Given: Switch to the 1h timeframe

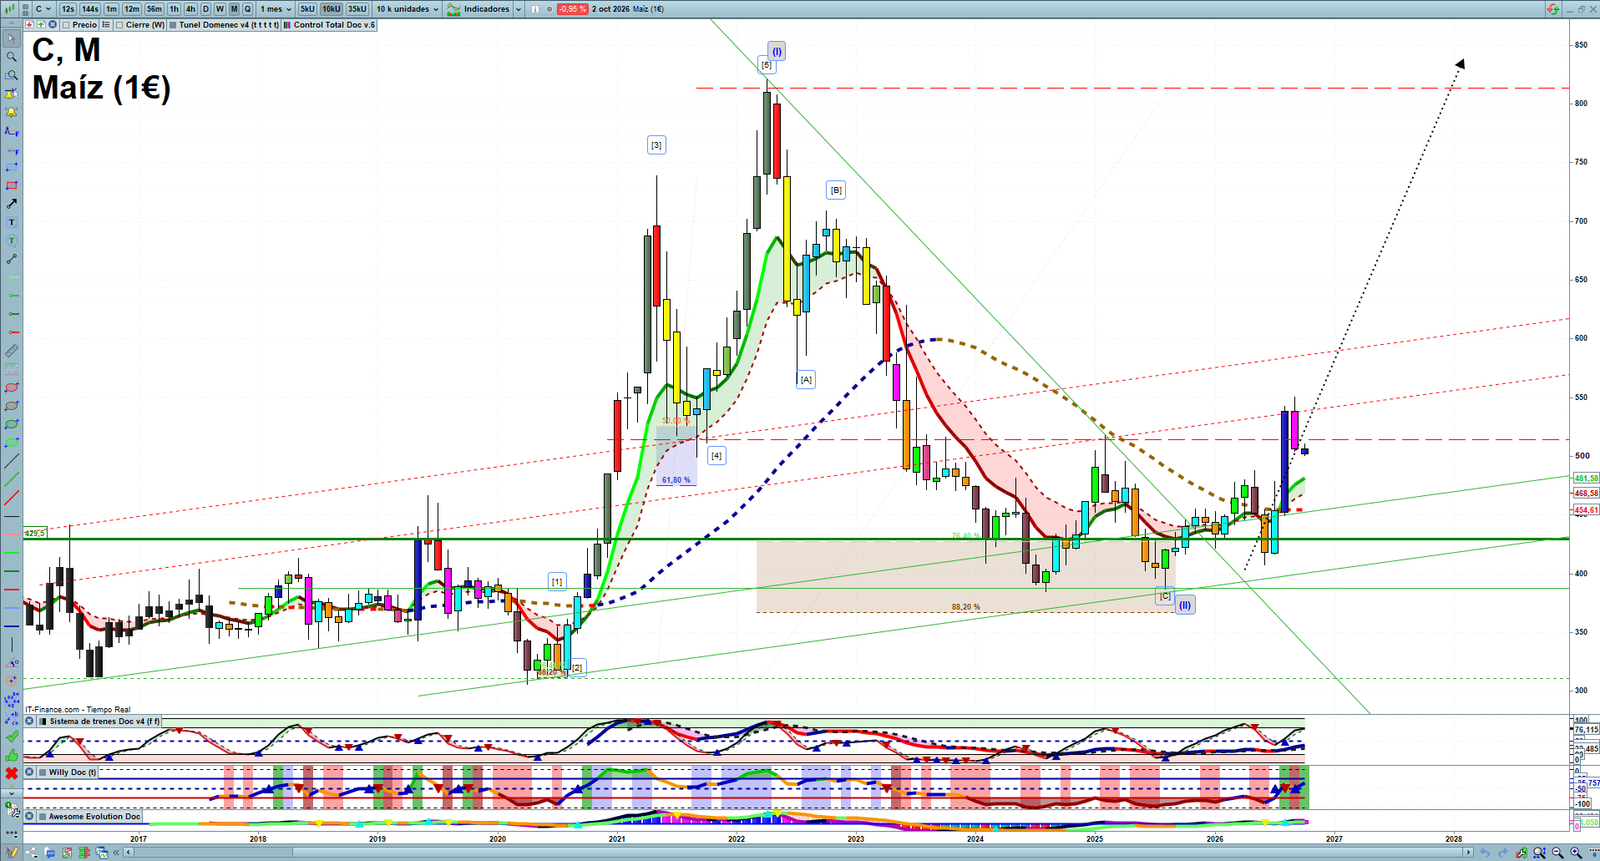Looking at the screenshot, I should point(174,9).
